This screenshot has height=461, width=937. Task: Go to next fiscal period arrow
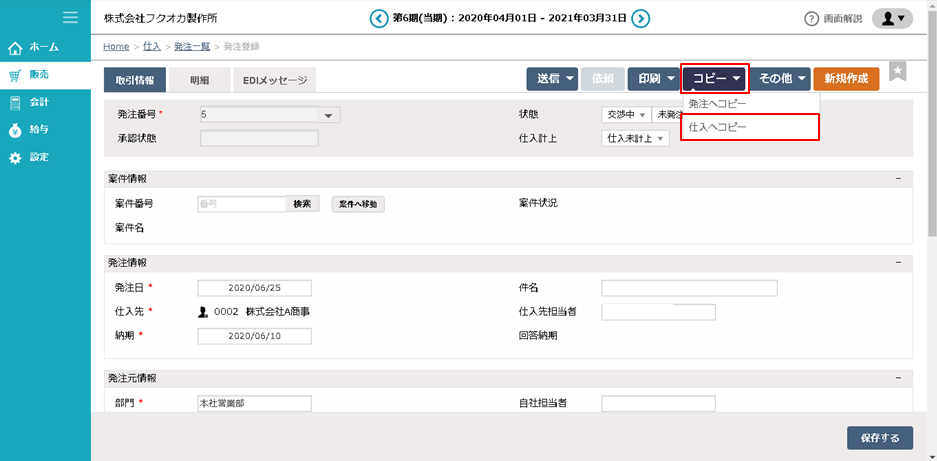coord(641,18)
